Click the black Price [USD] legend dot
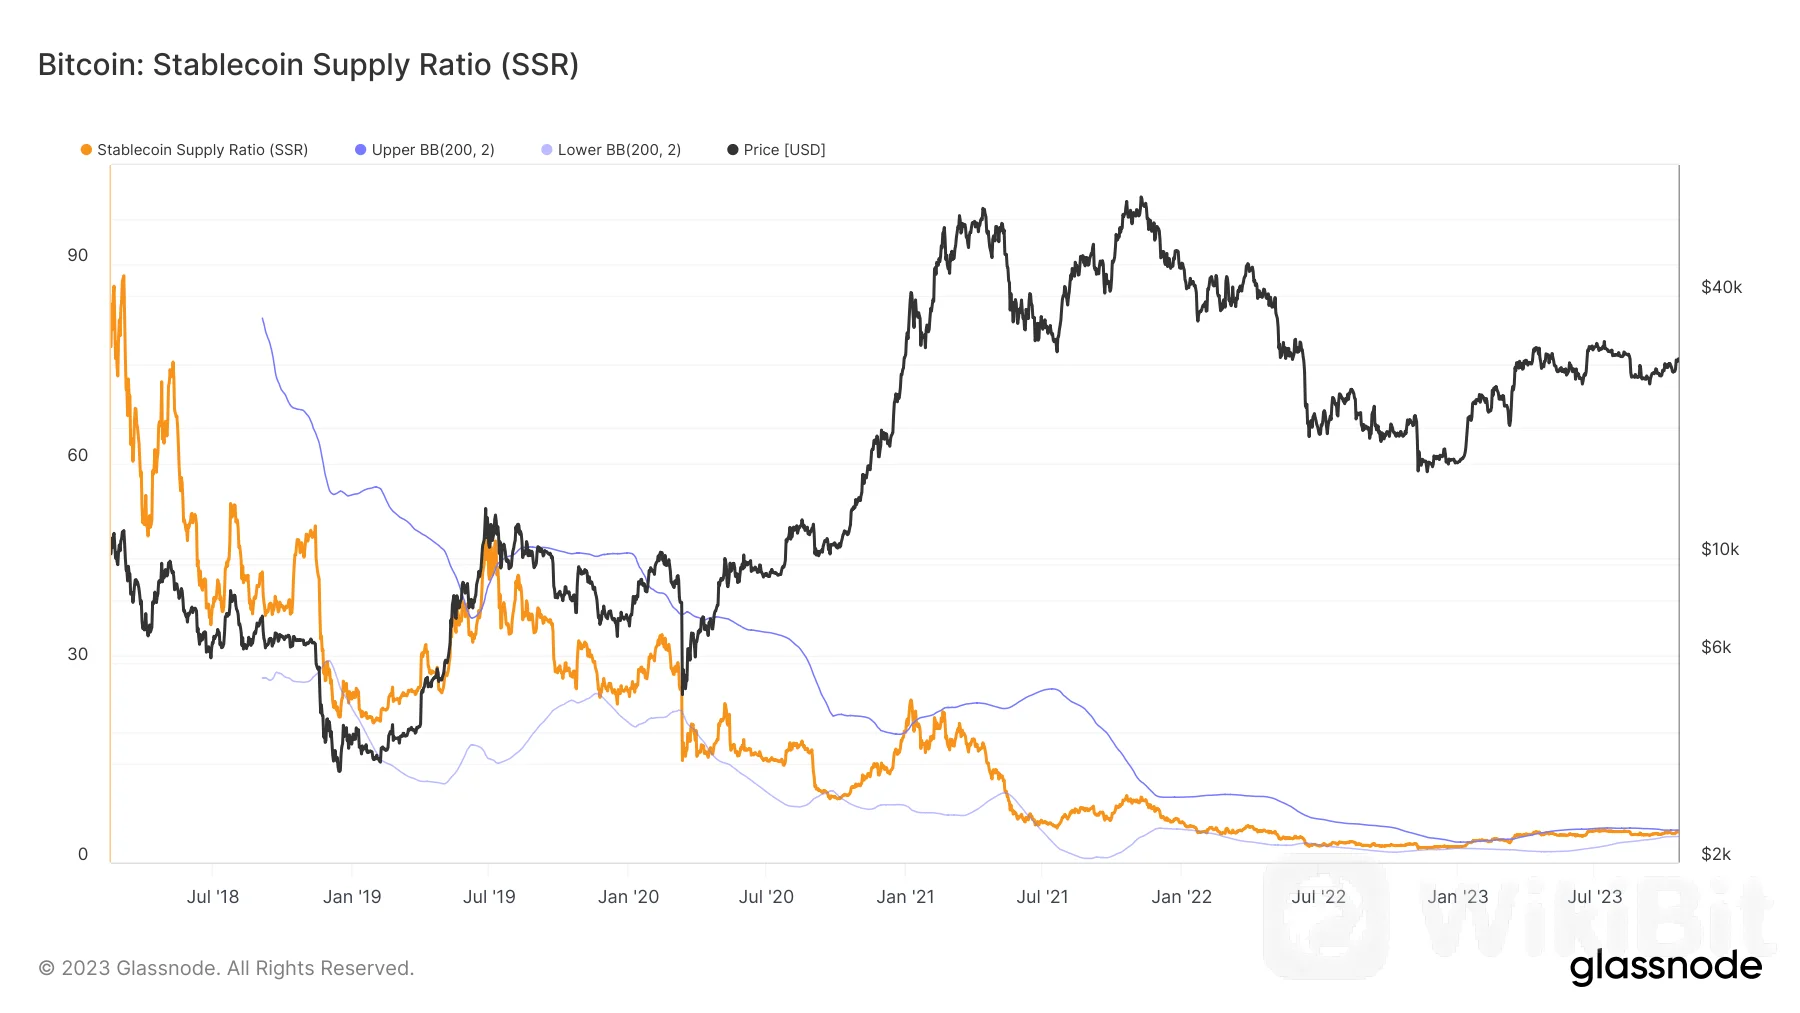1800x1013 pixels. pyautogui.click(x=733, y=150)
